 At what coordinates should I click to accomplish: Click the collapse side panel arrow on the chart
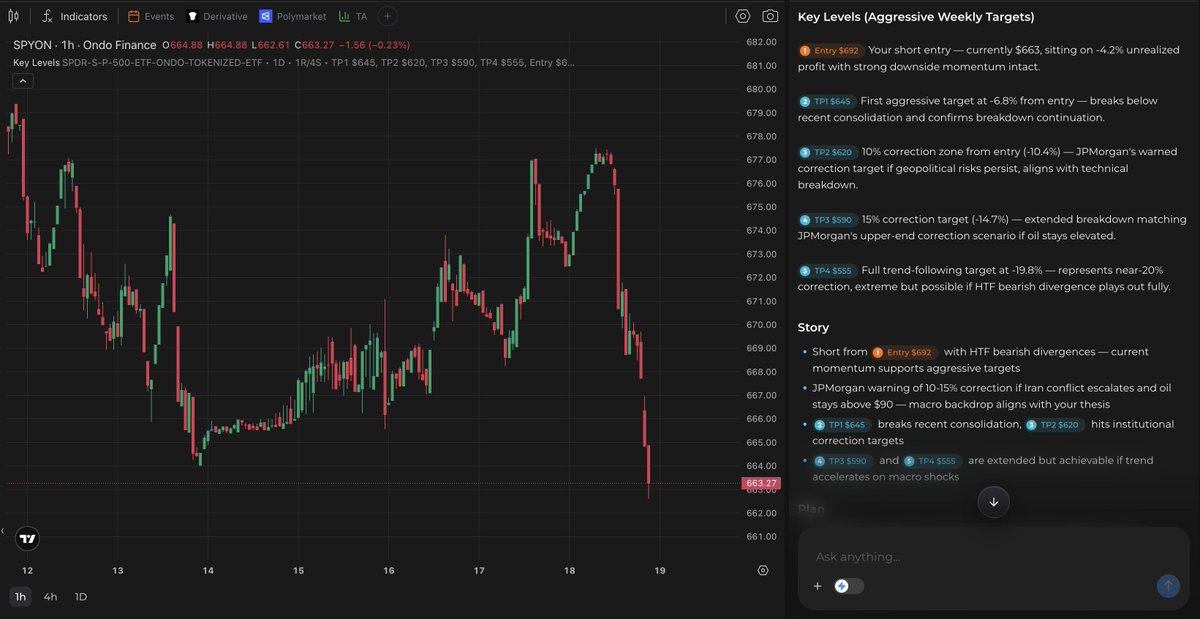tap(3, 530)
